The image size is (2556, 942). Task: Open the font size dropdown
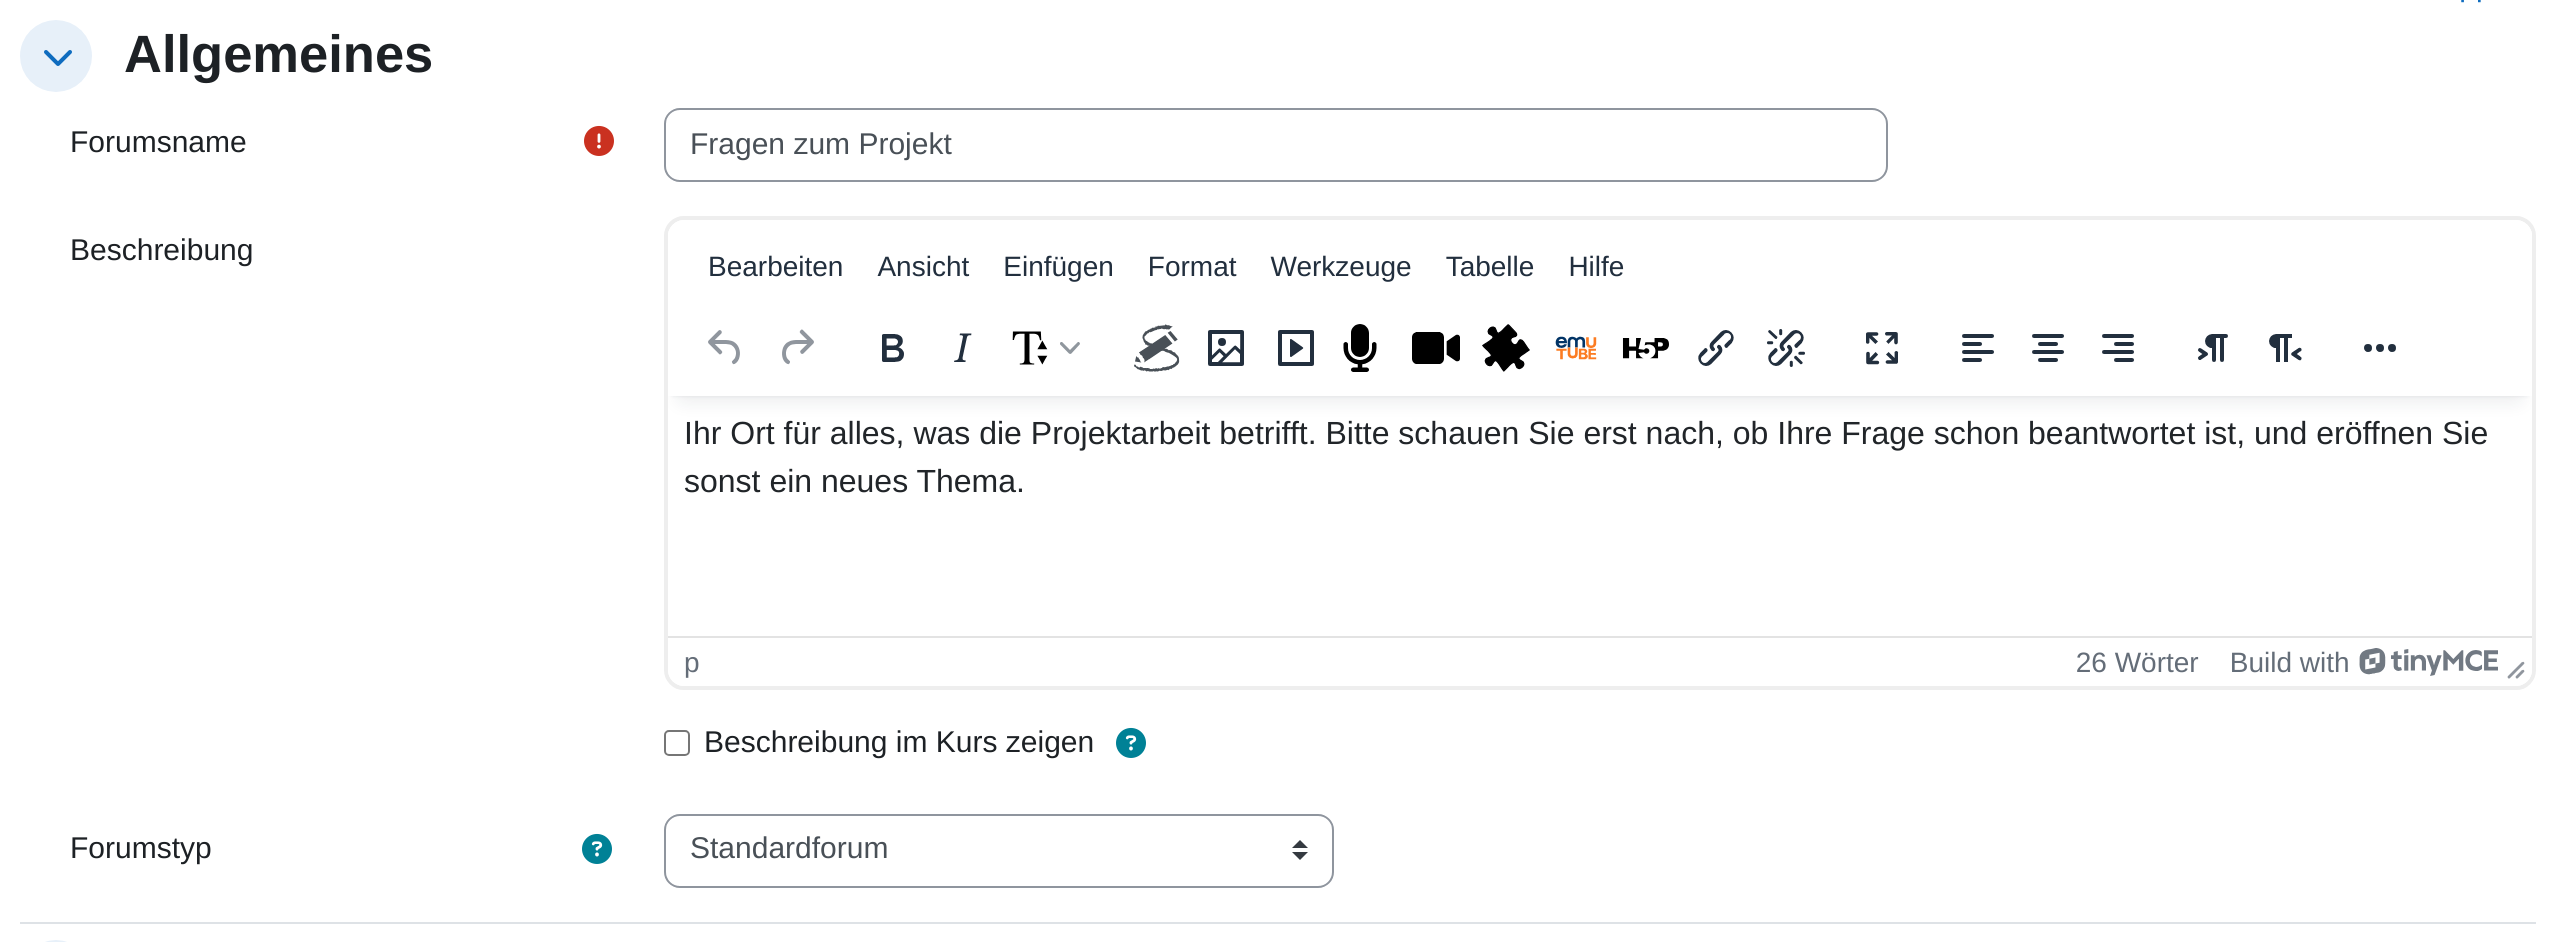coord(1045,348)
